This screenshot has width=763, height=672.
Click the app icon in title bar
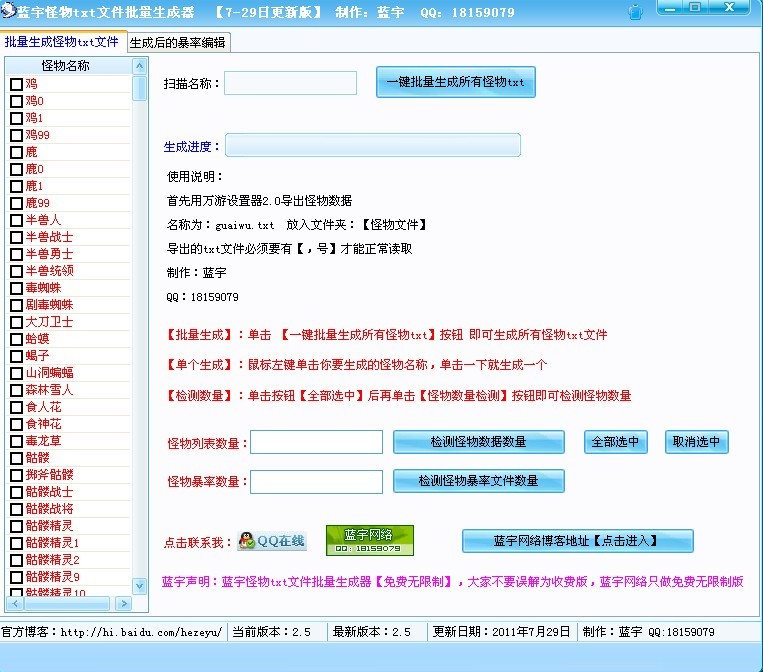(x=9, y=12)
